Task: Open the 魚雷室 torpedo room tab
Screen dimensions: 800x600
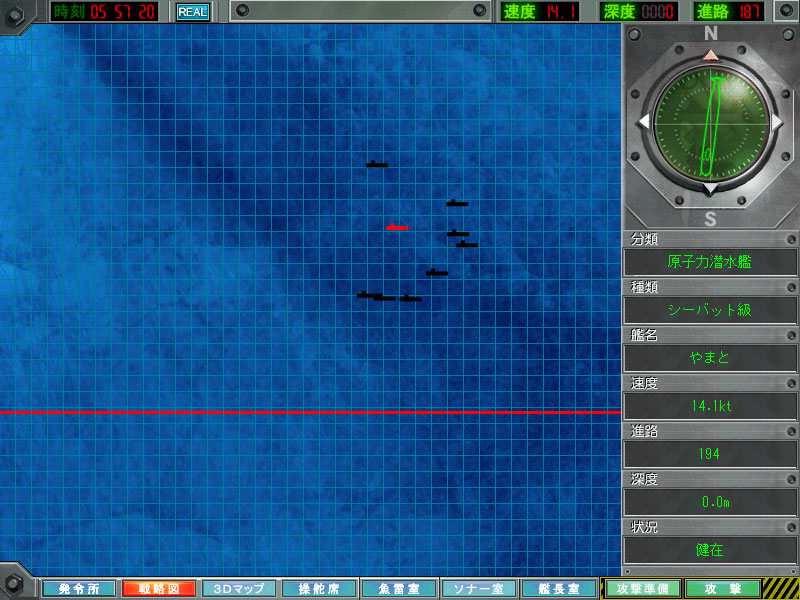Action: pos(398,589)
